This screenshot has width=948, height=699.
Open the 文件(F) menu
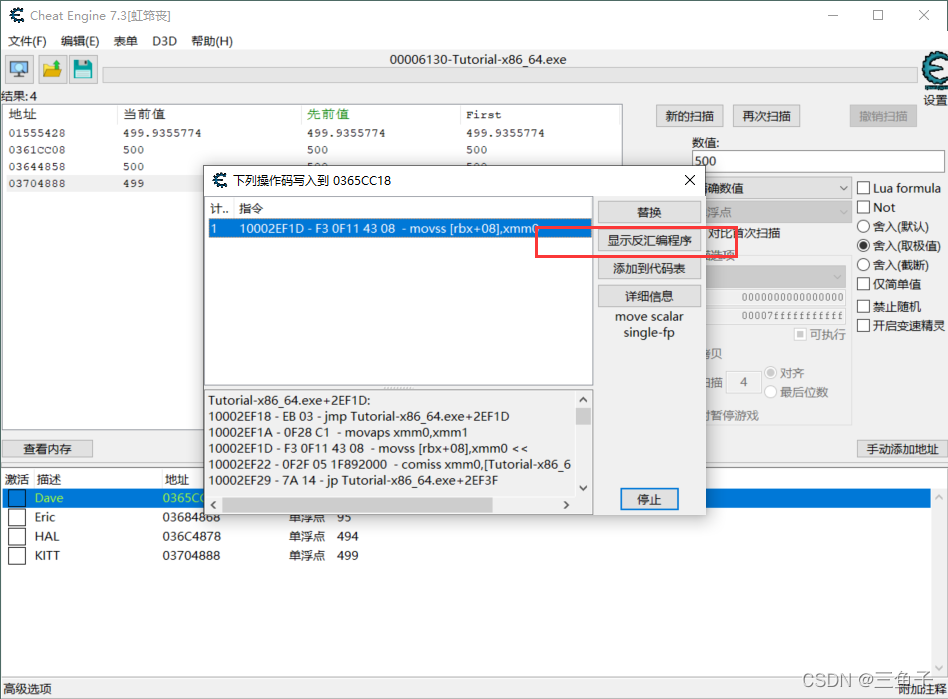pos(27,41)
